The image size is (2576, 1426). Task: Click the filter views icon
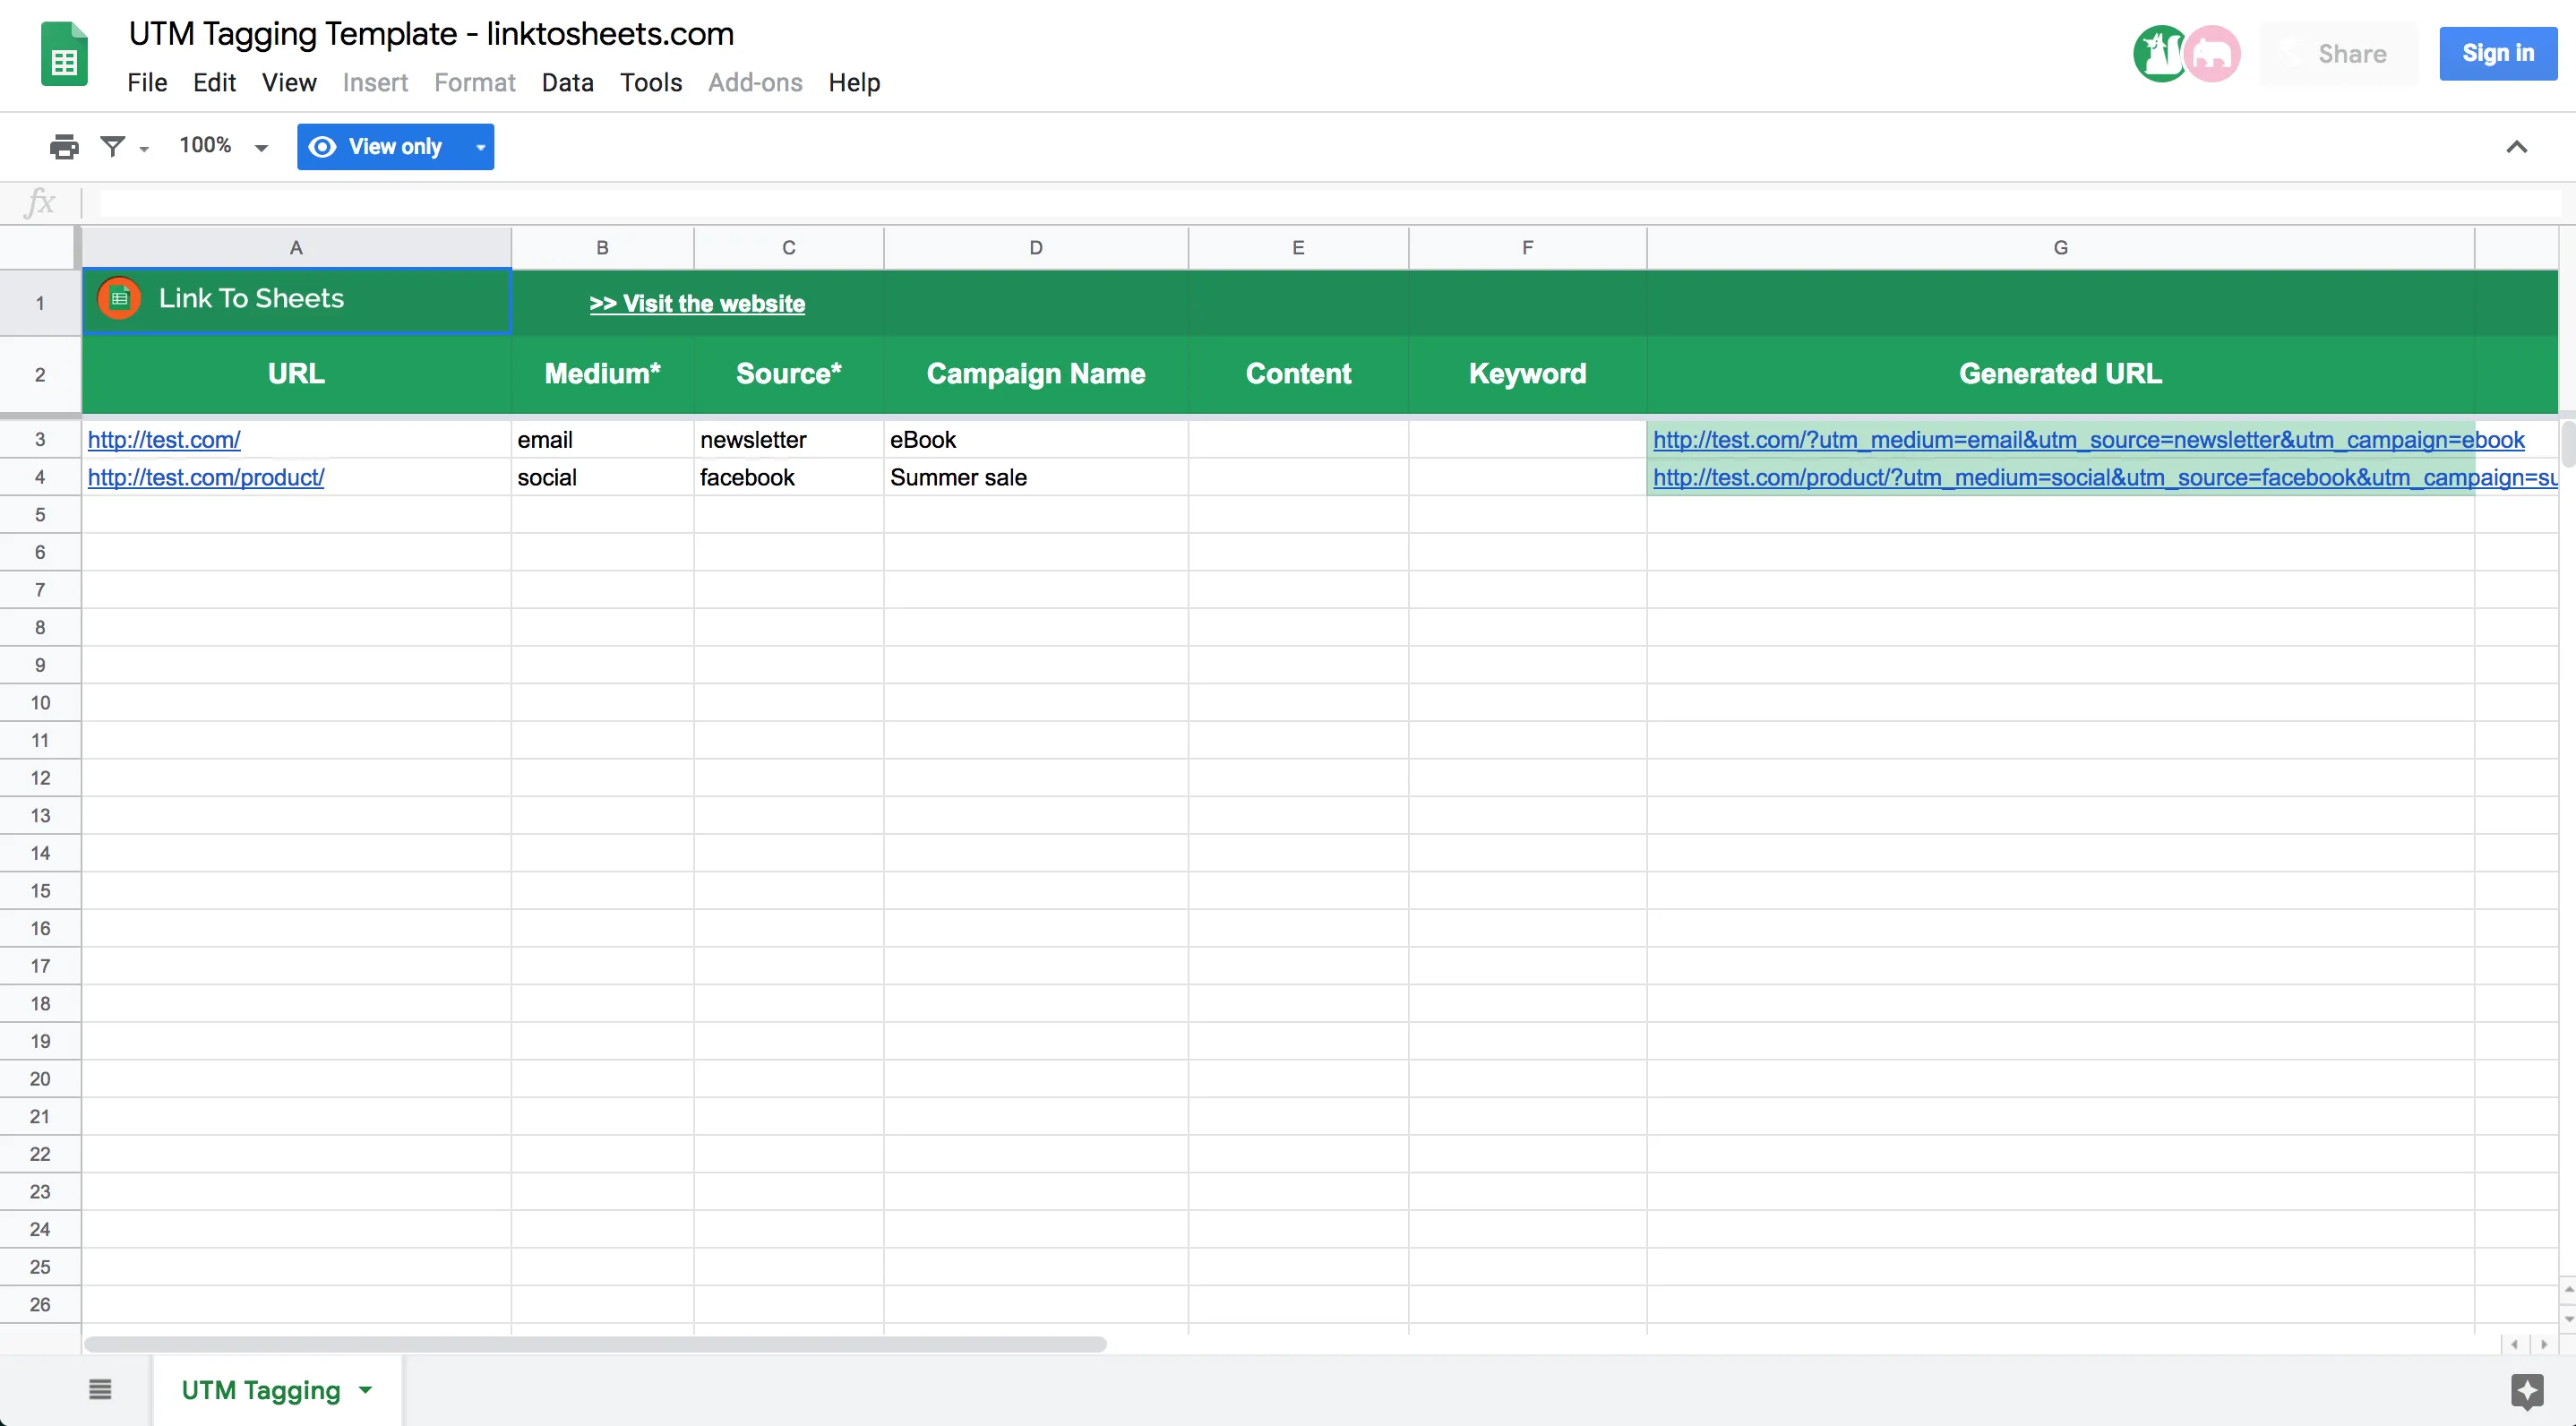point(115,146)
